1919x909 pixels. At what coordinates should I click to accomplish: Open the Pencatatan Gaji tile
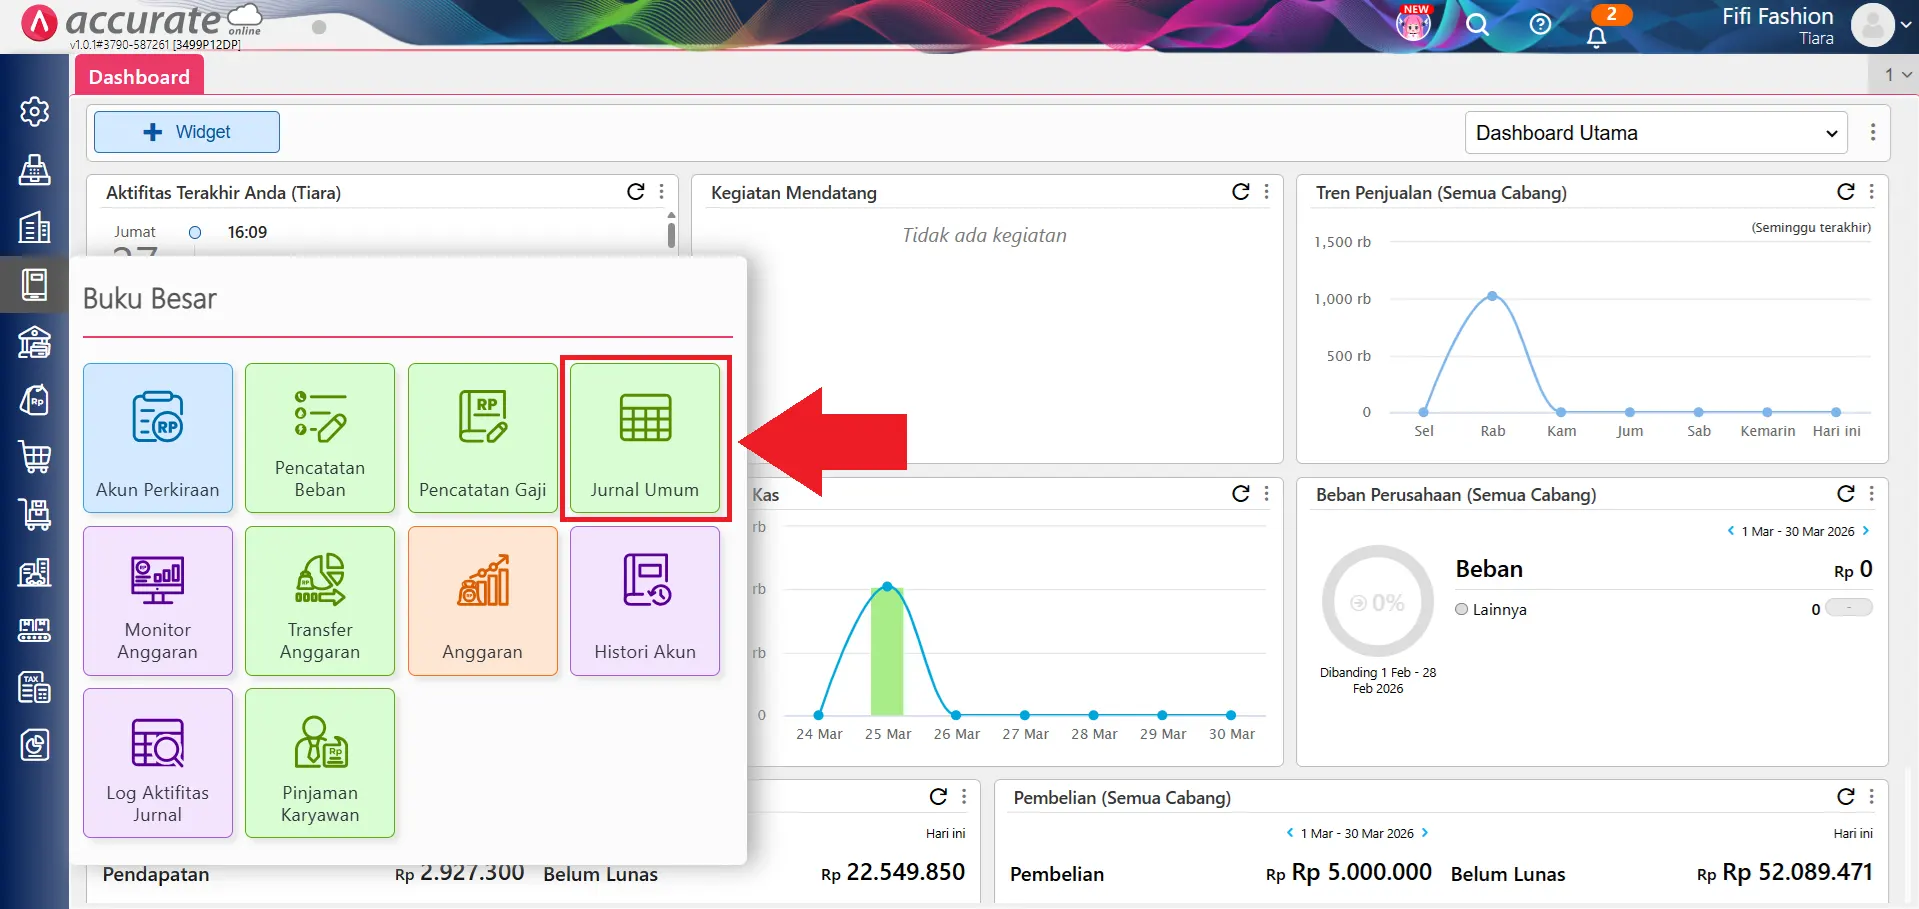(x=482, y=438)
